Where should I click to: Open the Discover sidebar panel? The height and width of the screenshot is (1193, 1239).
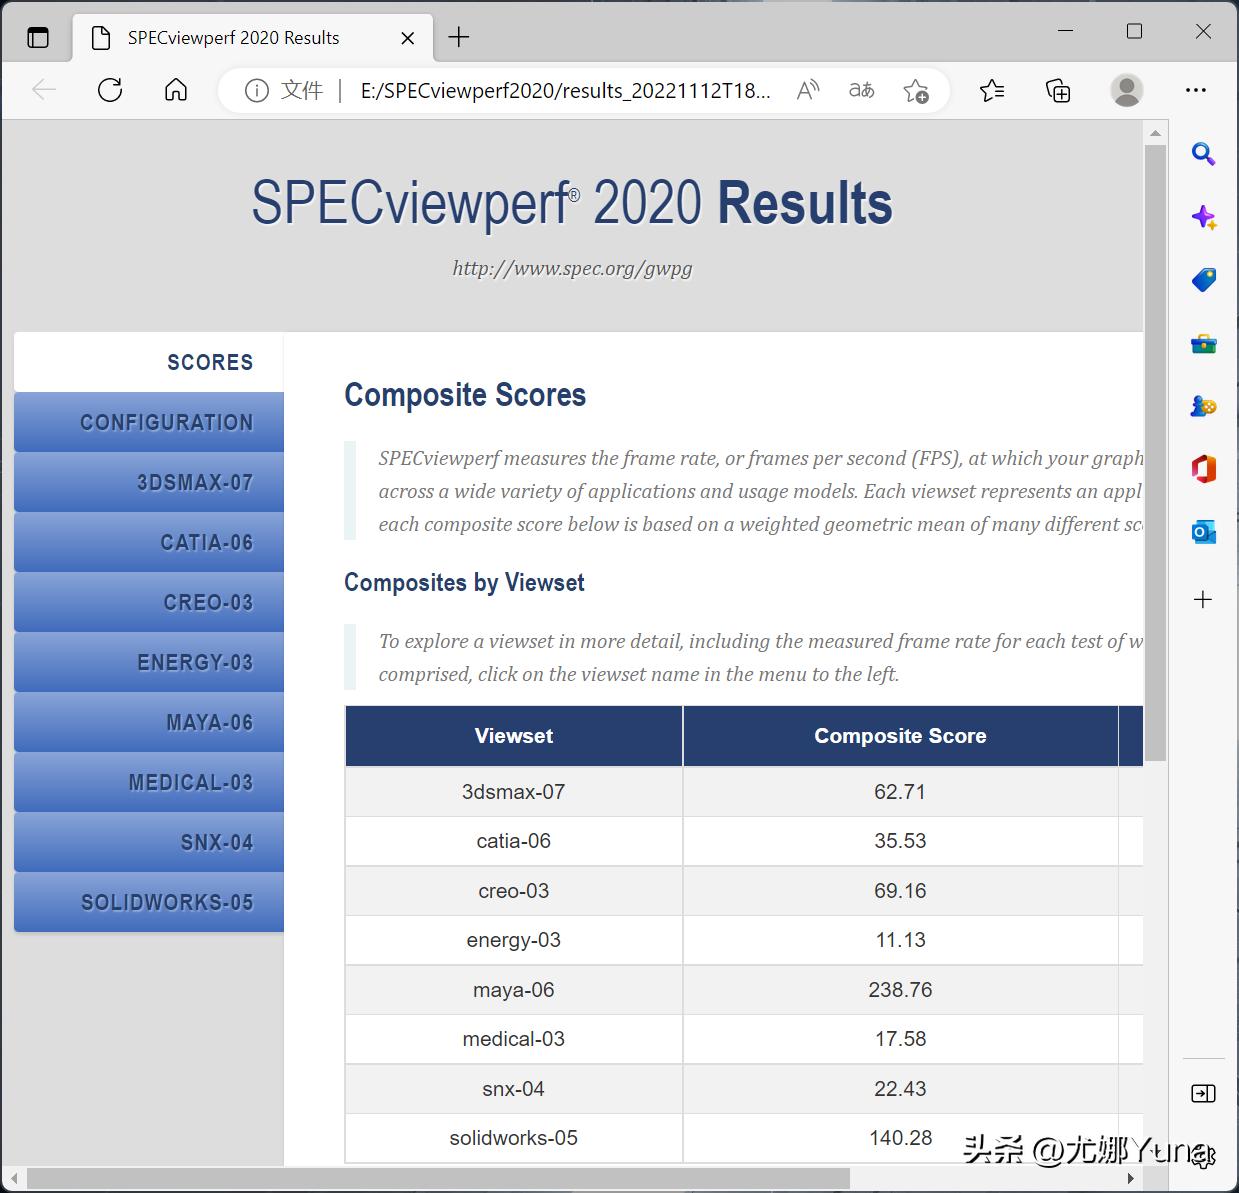(x=1203, y=216)
